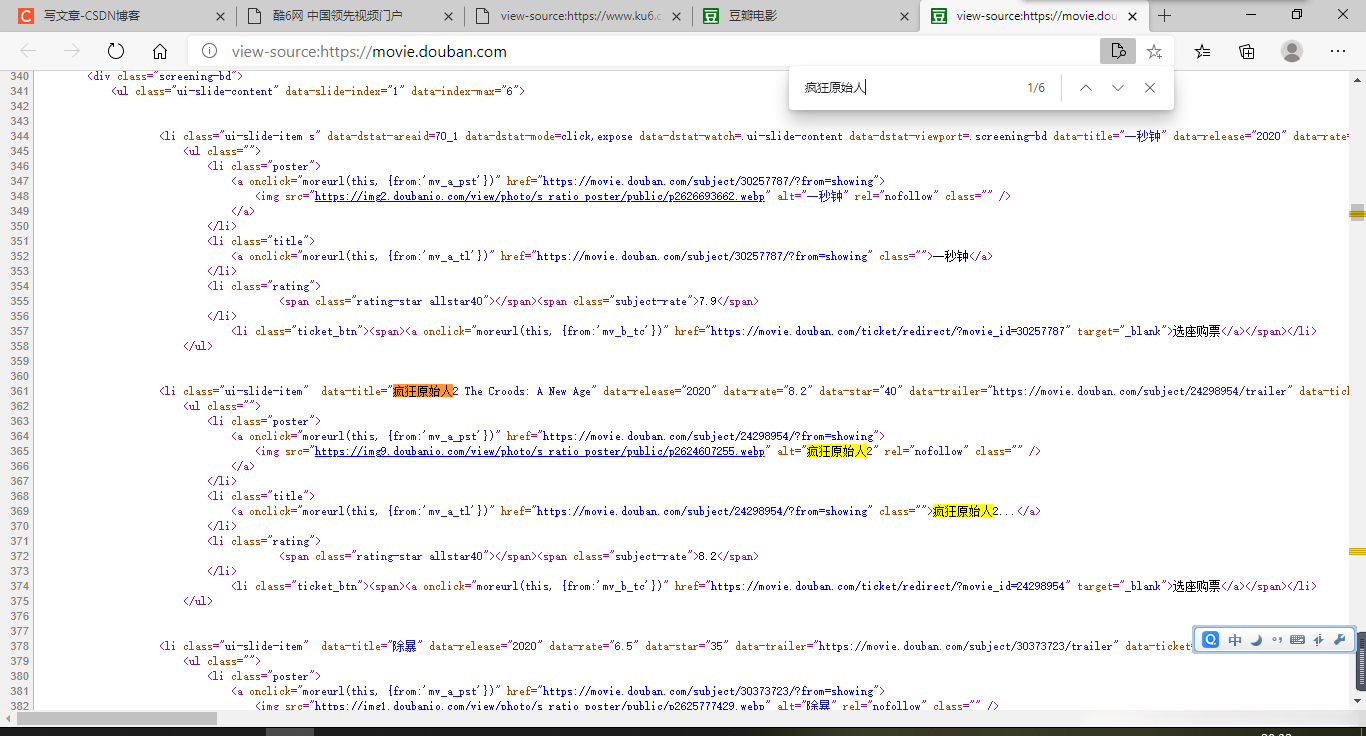Open a new browser tab
The height and width of the screenshot is (736, 1366).
click(1164, 15)
